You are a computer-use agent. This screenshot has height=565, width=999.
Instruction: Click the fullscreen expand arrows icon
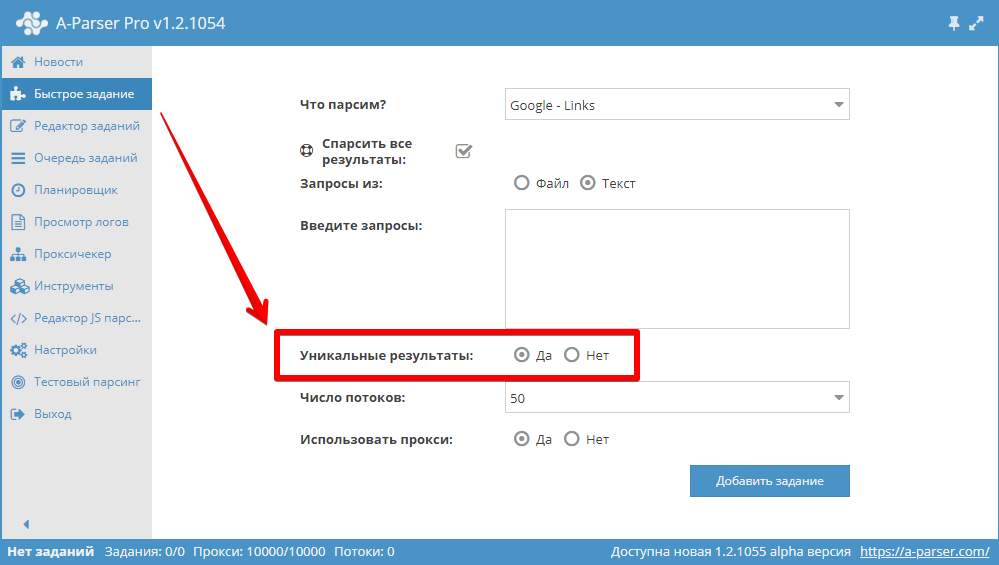[x=976, y=24]
